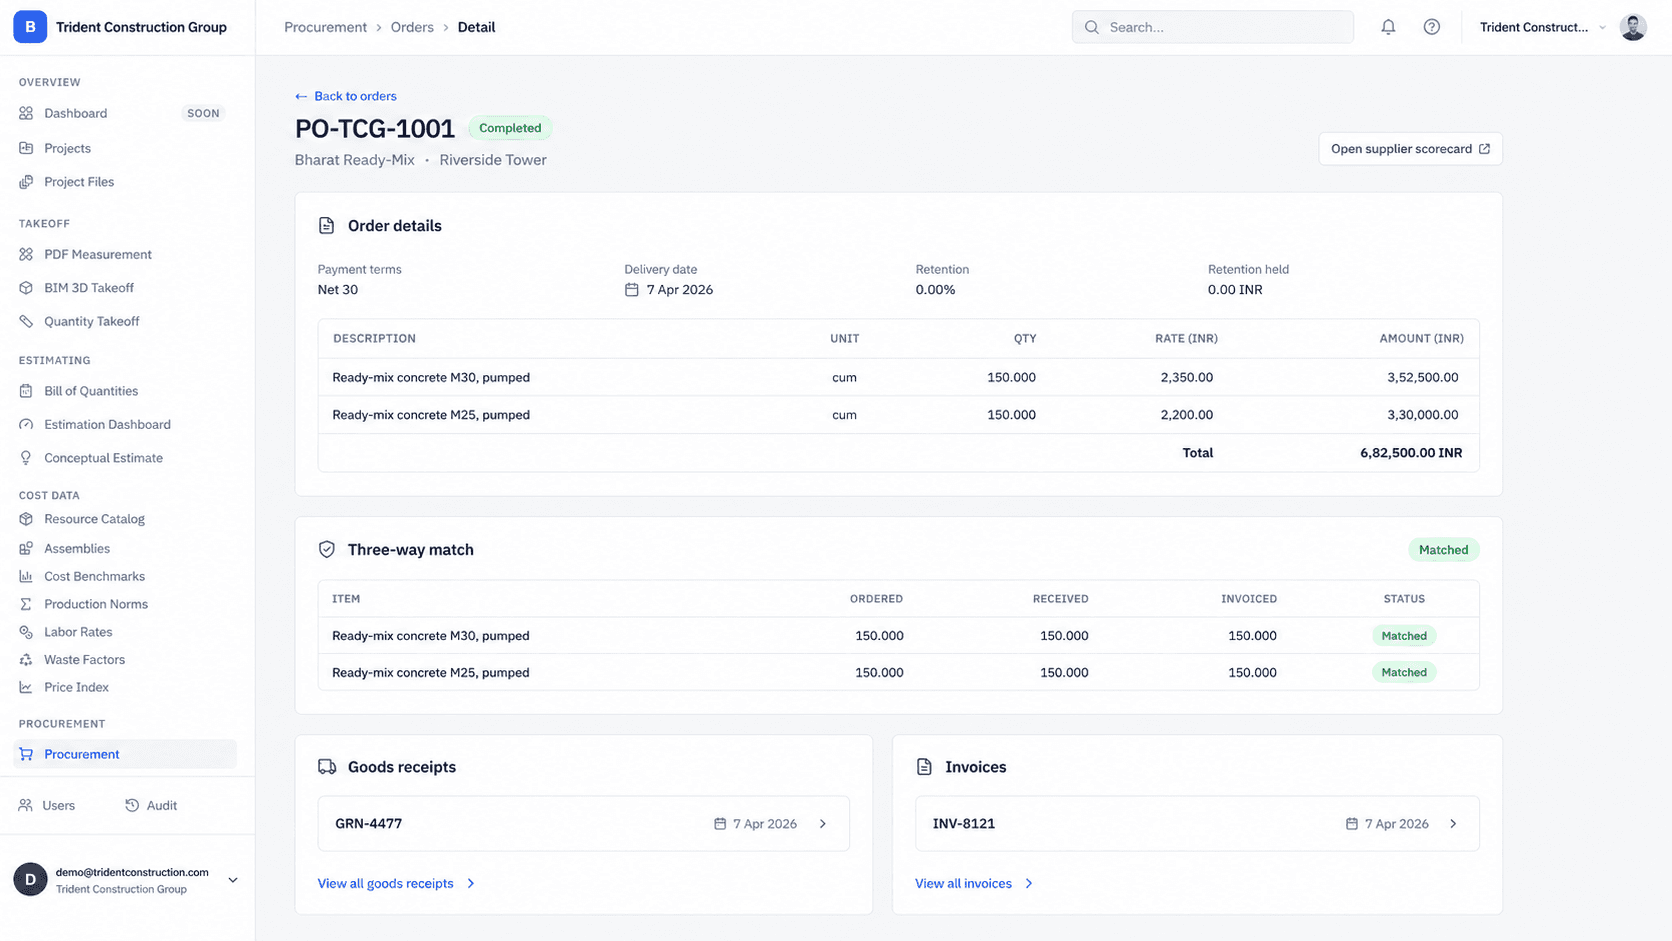The height and width of the screenshot is (941, 1672).
Task: Click the Goods receipts truck icon
Action: tap(327, 767)
